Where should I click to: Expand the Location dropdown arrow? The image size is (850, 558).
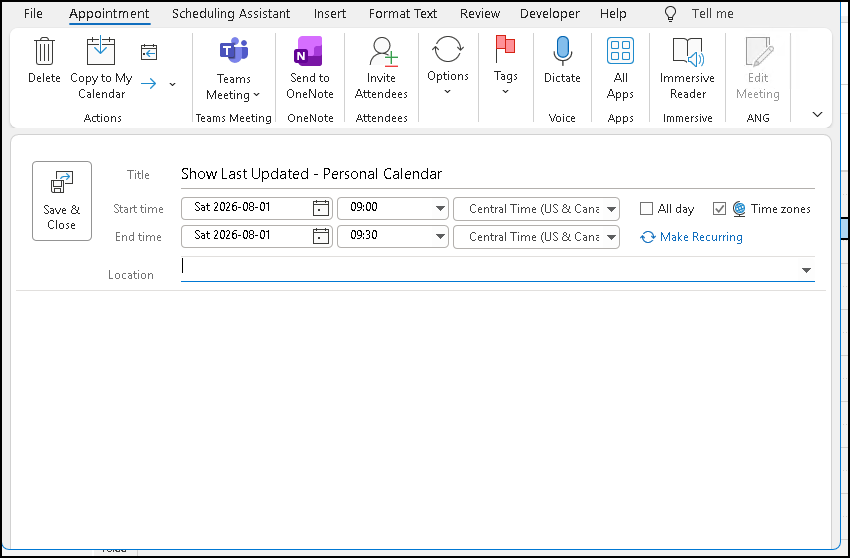point(806,270)
